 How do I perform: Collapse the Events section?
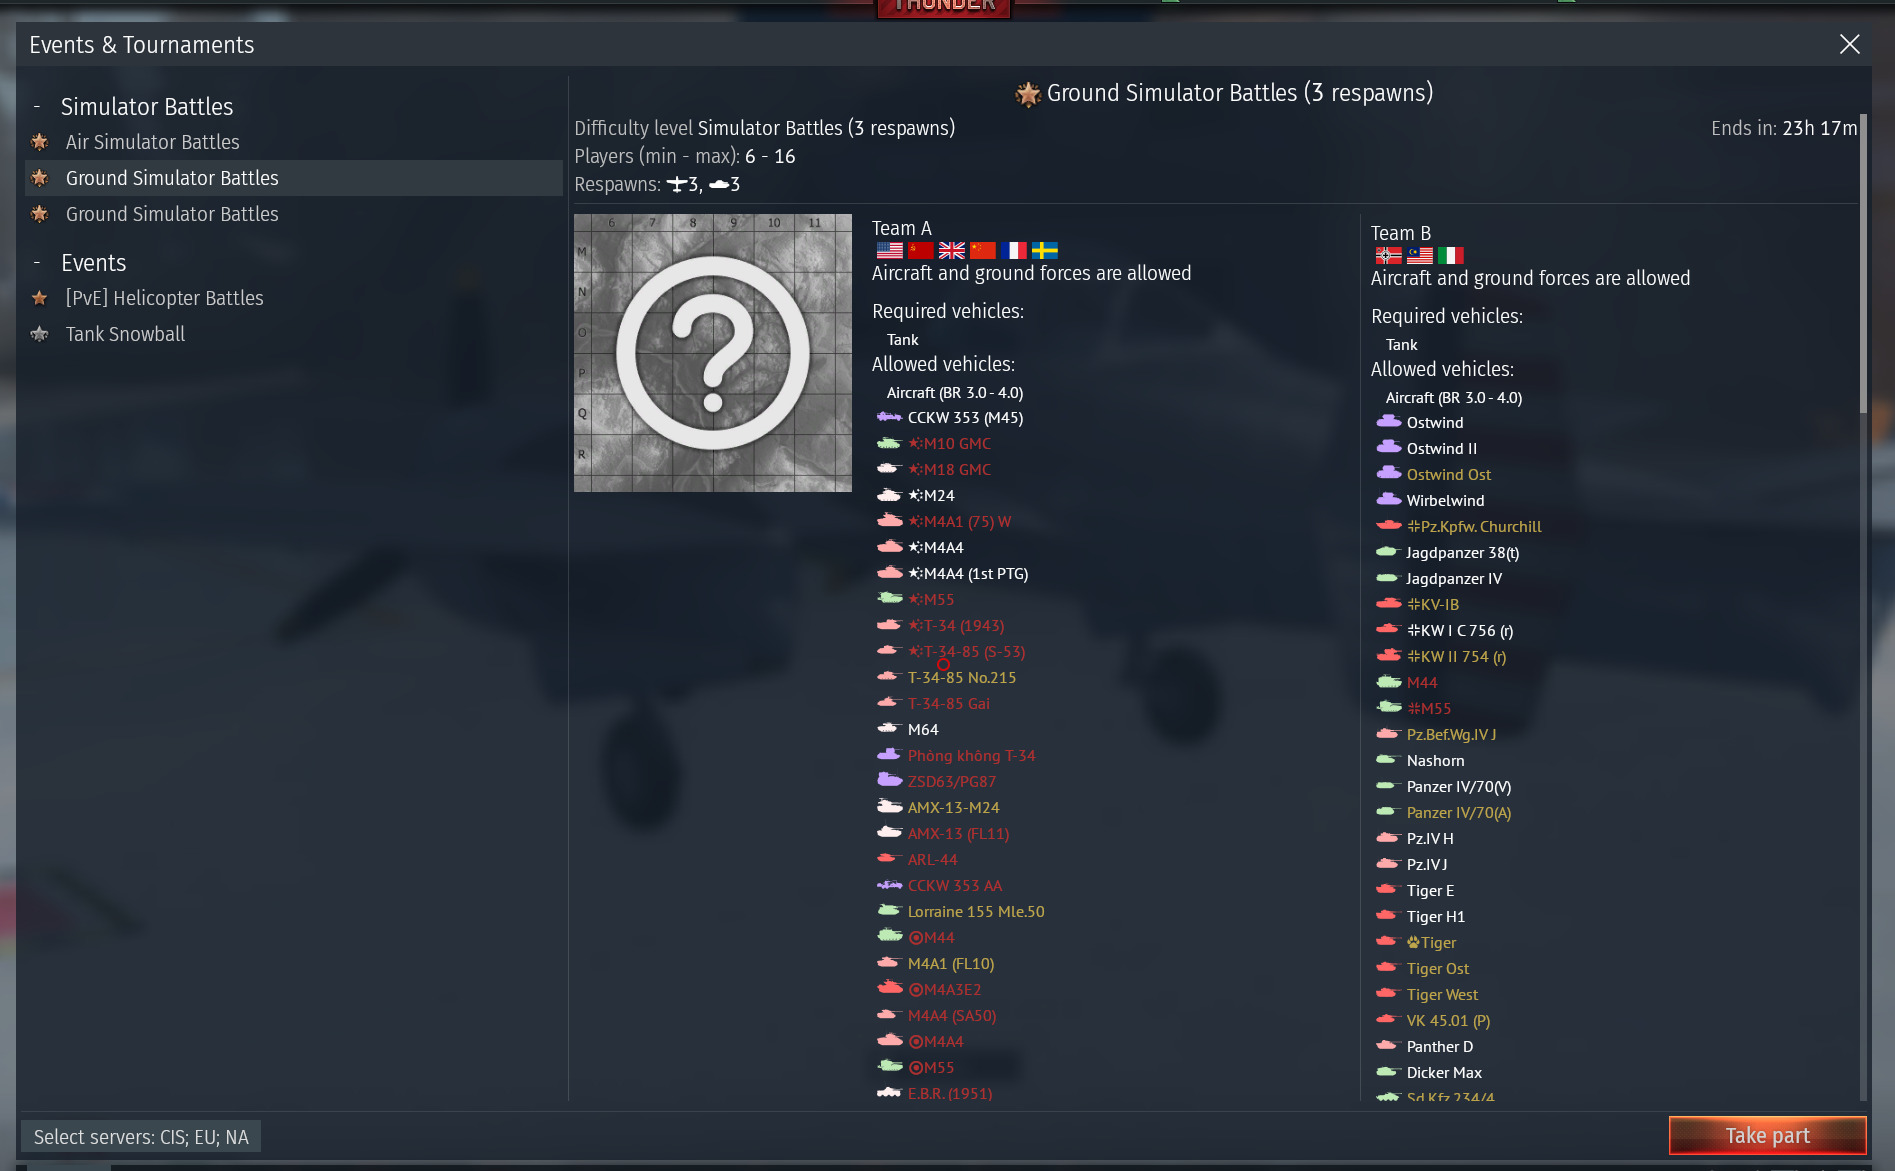(37, 263)
